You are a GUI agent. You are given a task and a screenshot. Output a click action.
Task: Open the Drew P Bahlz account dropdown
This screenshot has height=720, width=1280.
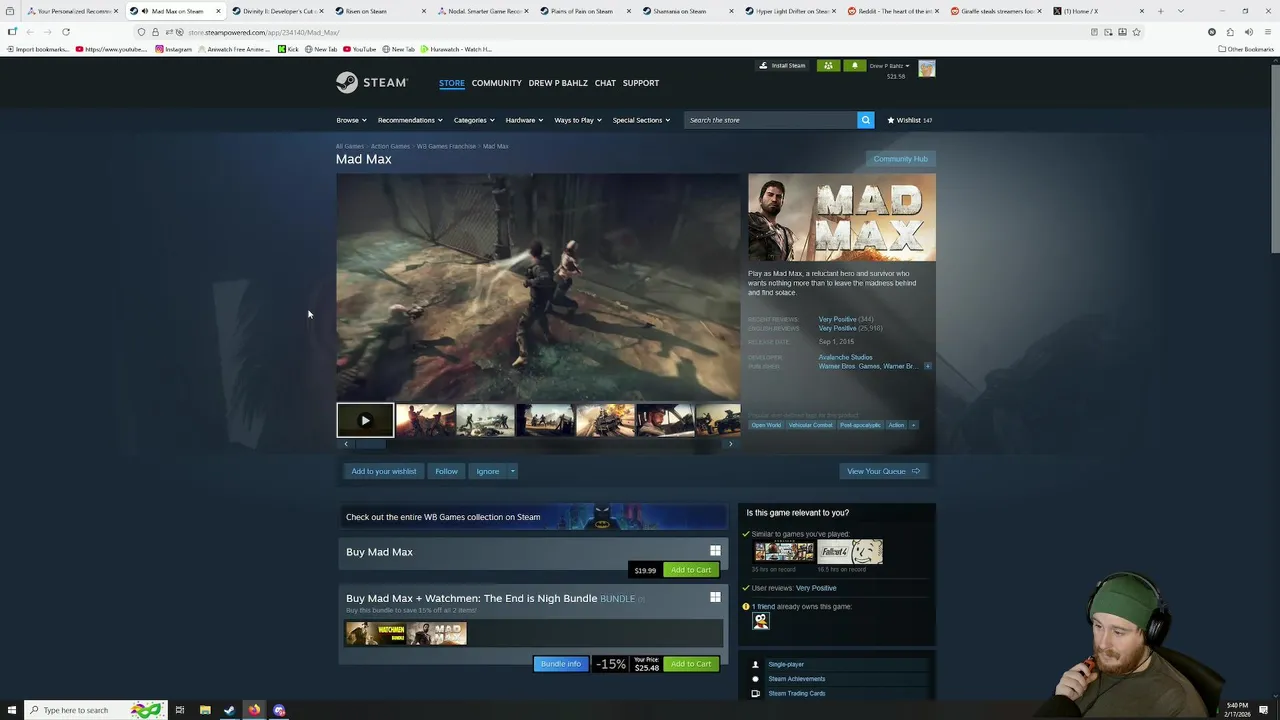[x=889, y=66]
